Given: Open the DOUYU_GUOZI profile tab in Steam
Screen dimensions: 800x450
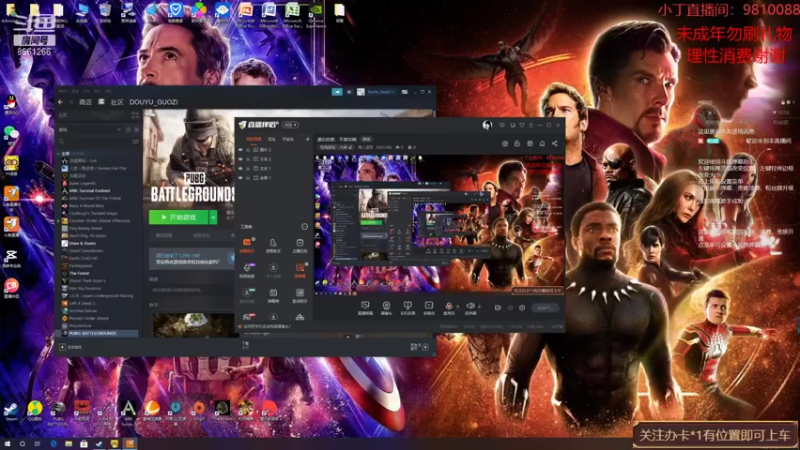Looking at the screenshot, I should pyautogui.click(x=154, y=102).
